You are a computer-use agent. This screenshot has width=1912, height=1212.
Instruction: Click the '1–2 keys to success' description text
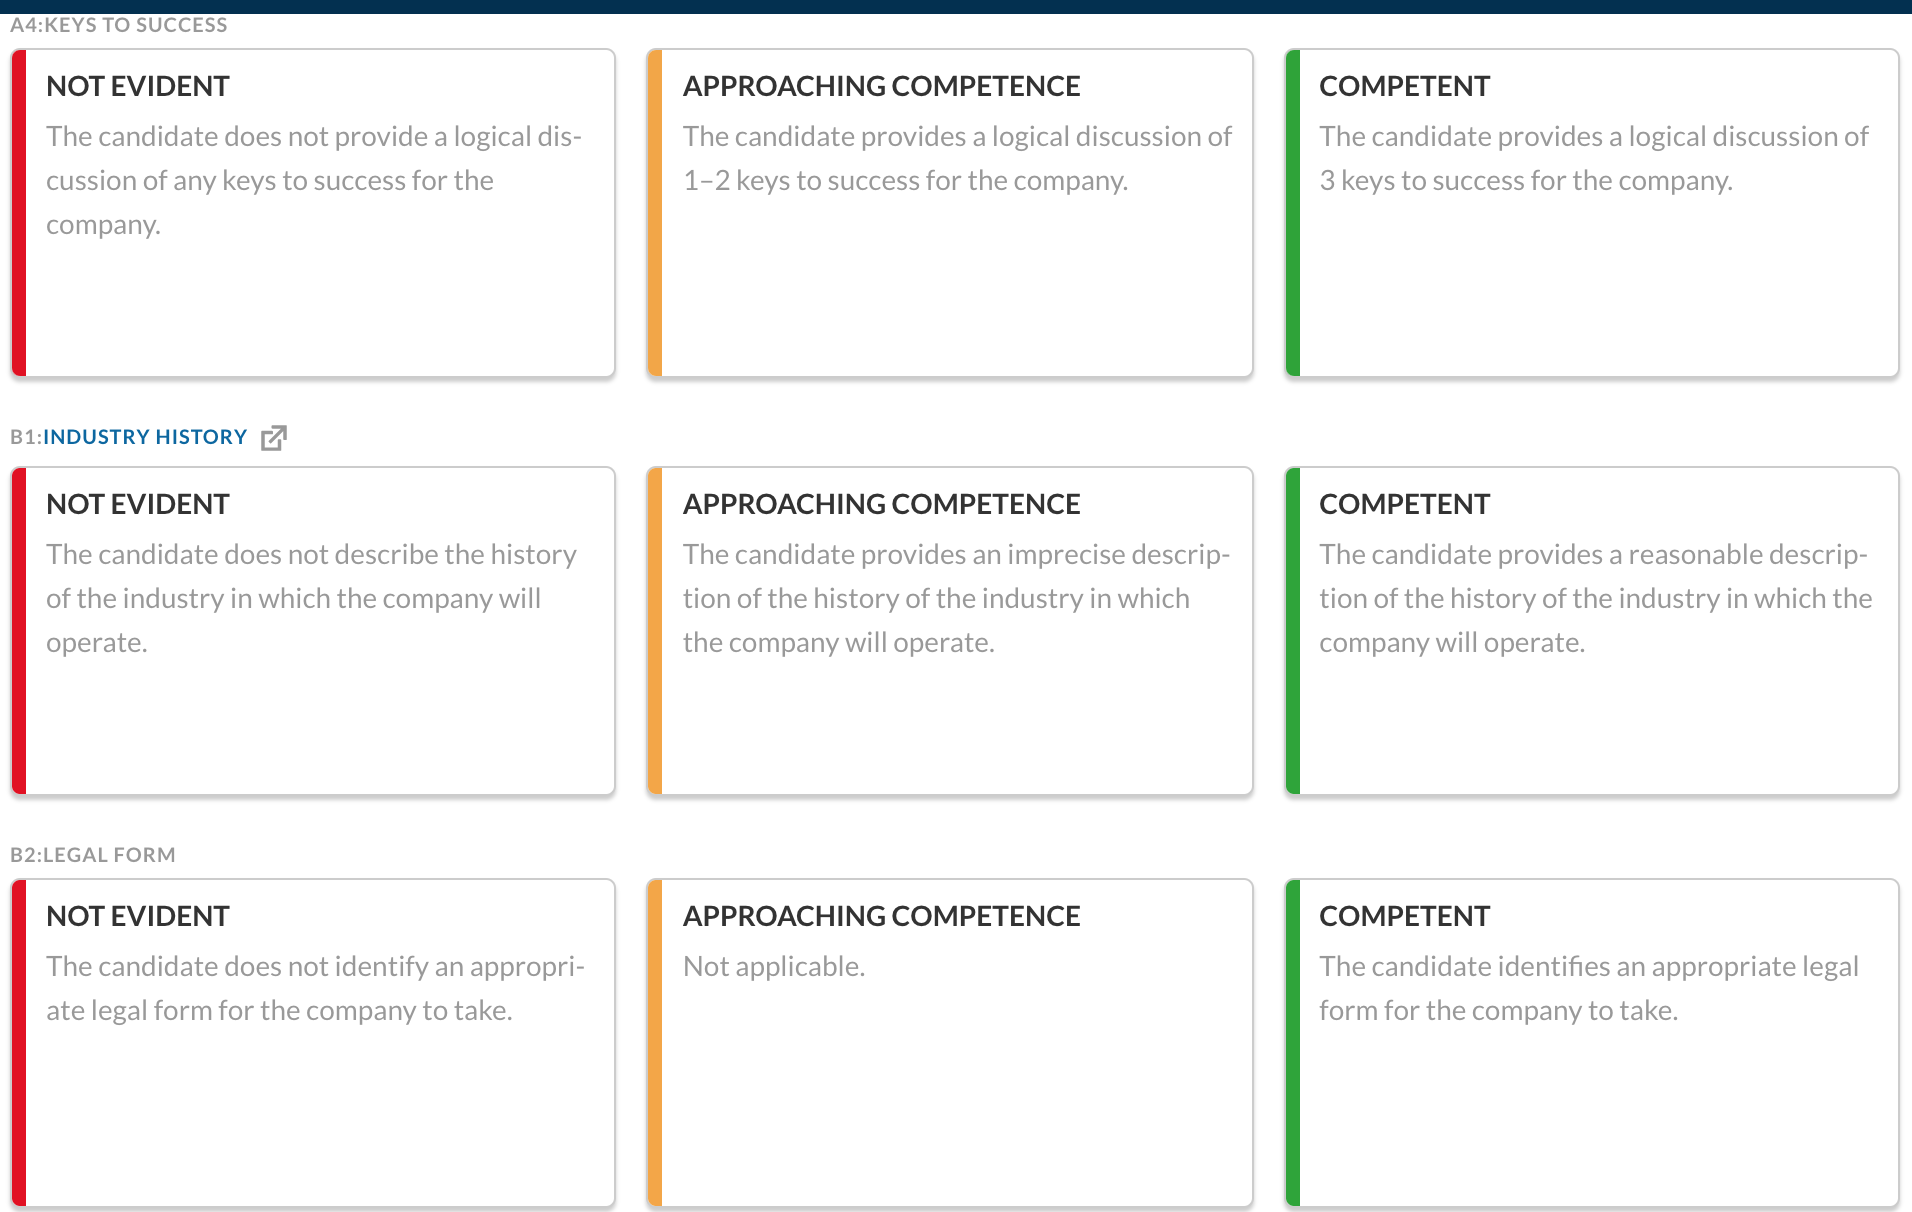[x=957, y=158]
